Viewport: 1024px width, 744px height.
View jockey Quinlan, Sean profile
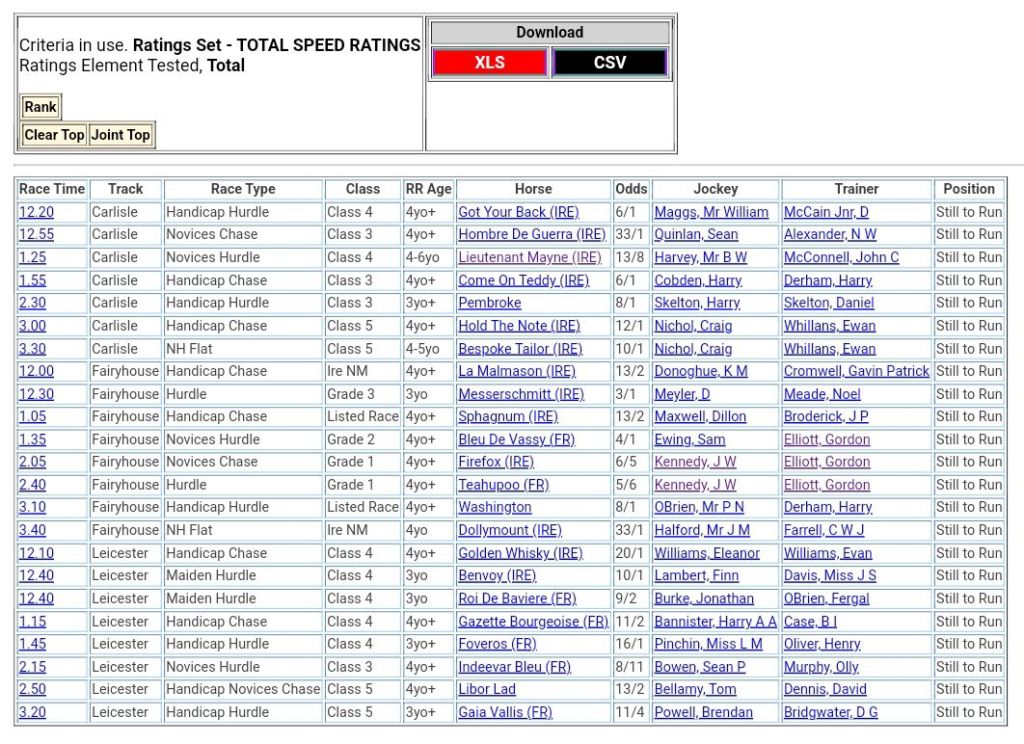click(x=696, y=235)
